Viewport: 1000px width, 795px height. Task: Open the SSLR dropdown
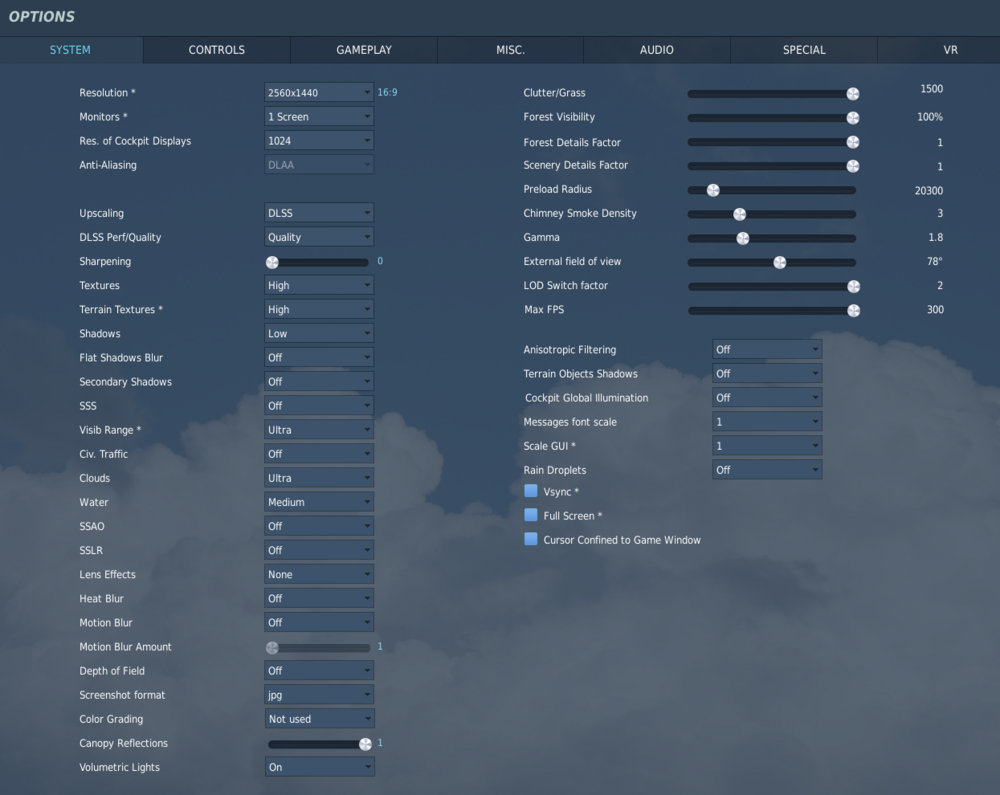pos(319,550)
